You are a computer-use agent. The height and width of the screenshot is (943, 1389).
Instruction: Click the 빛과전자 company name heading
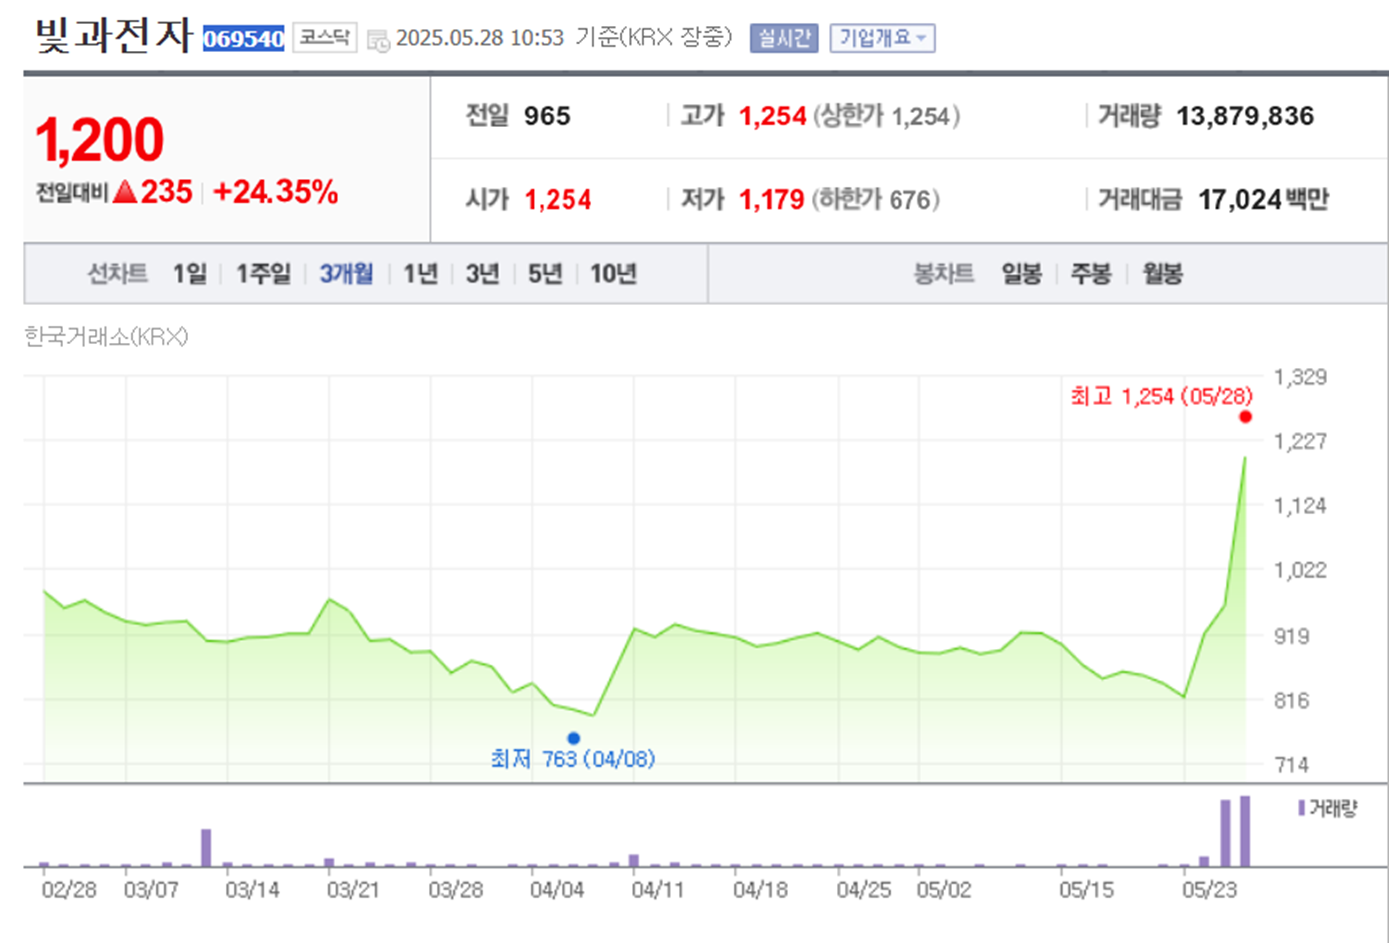[x=113, y=37]
